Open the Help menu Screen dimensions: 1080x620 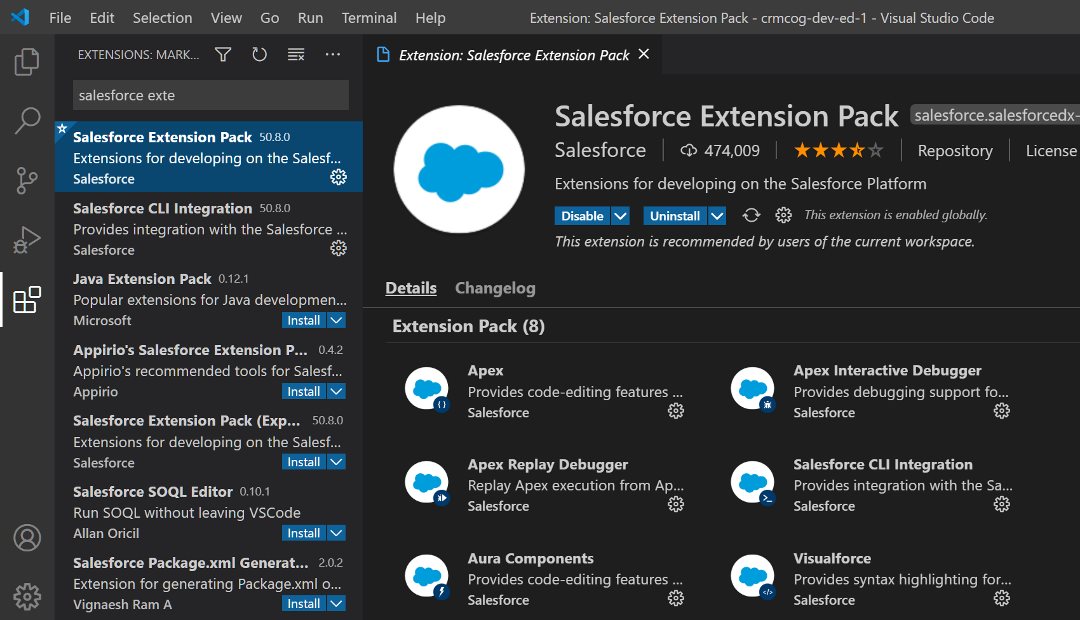(430, 18)
